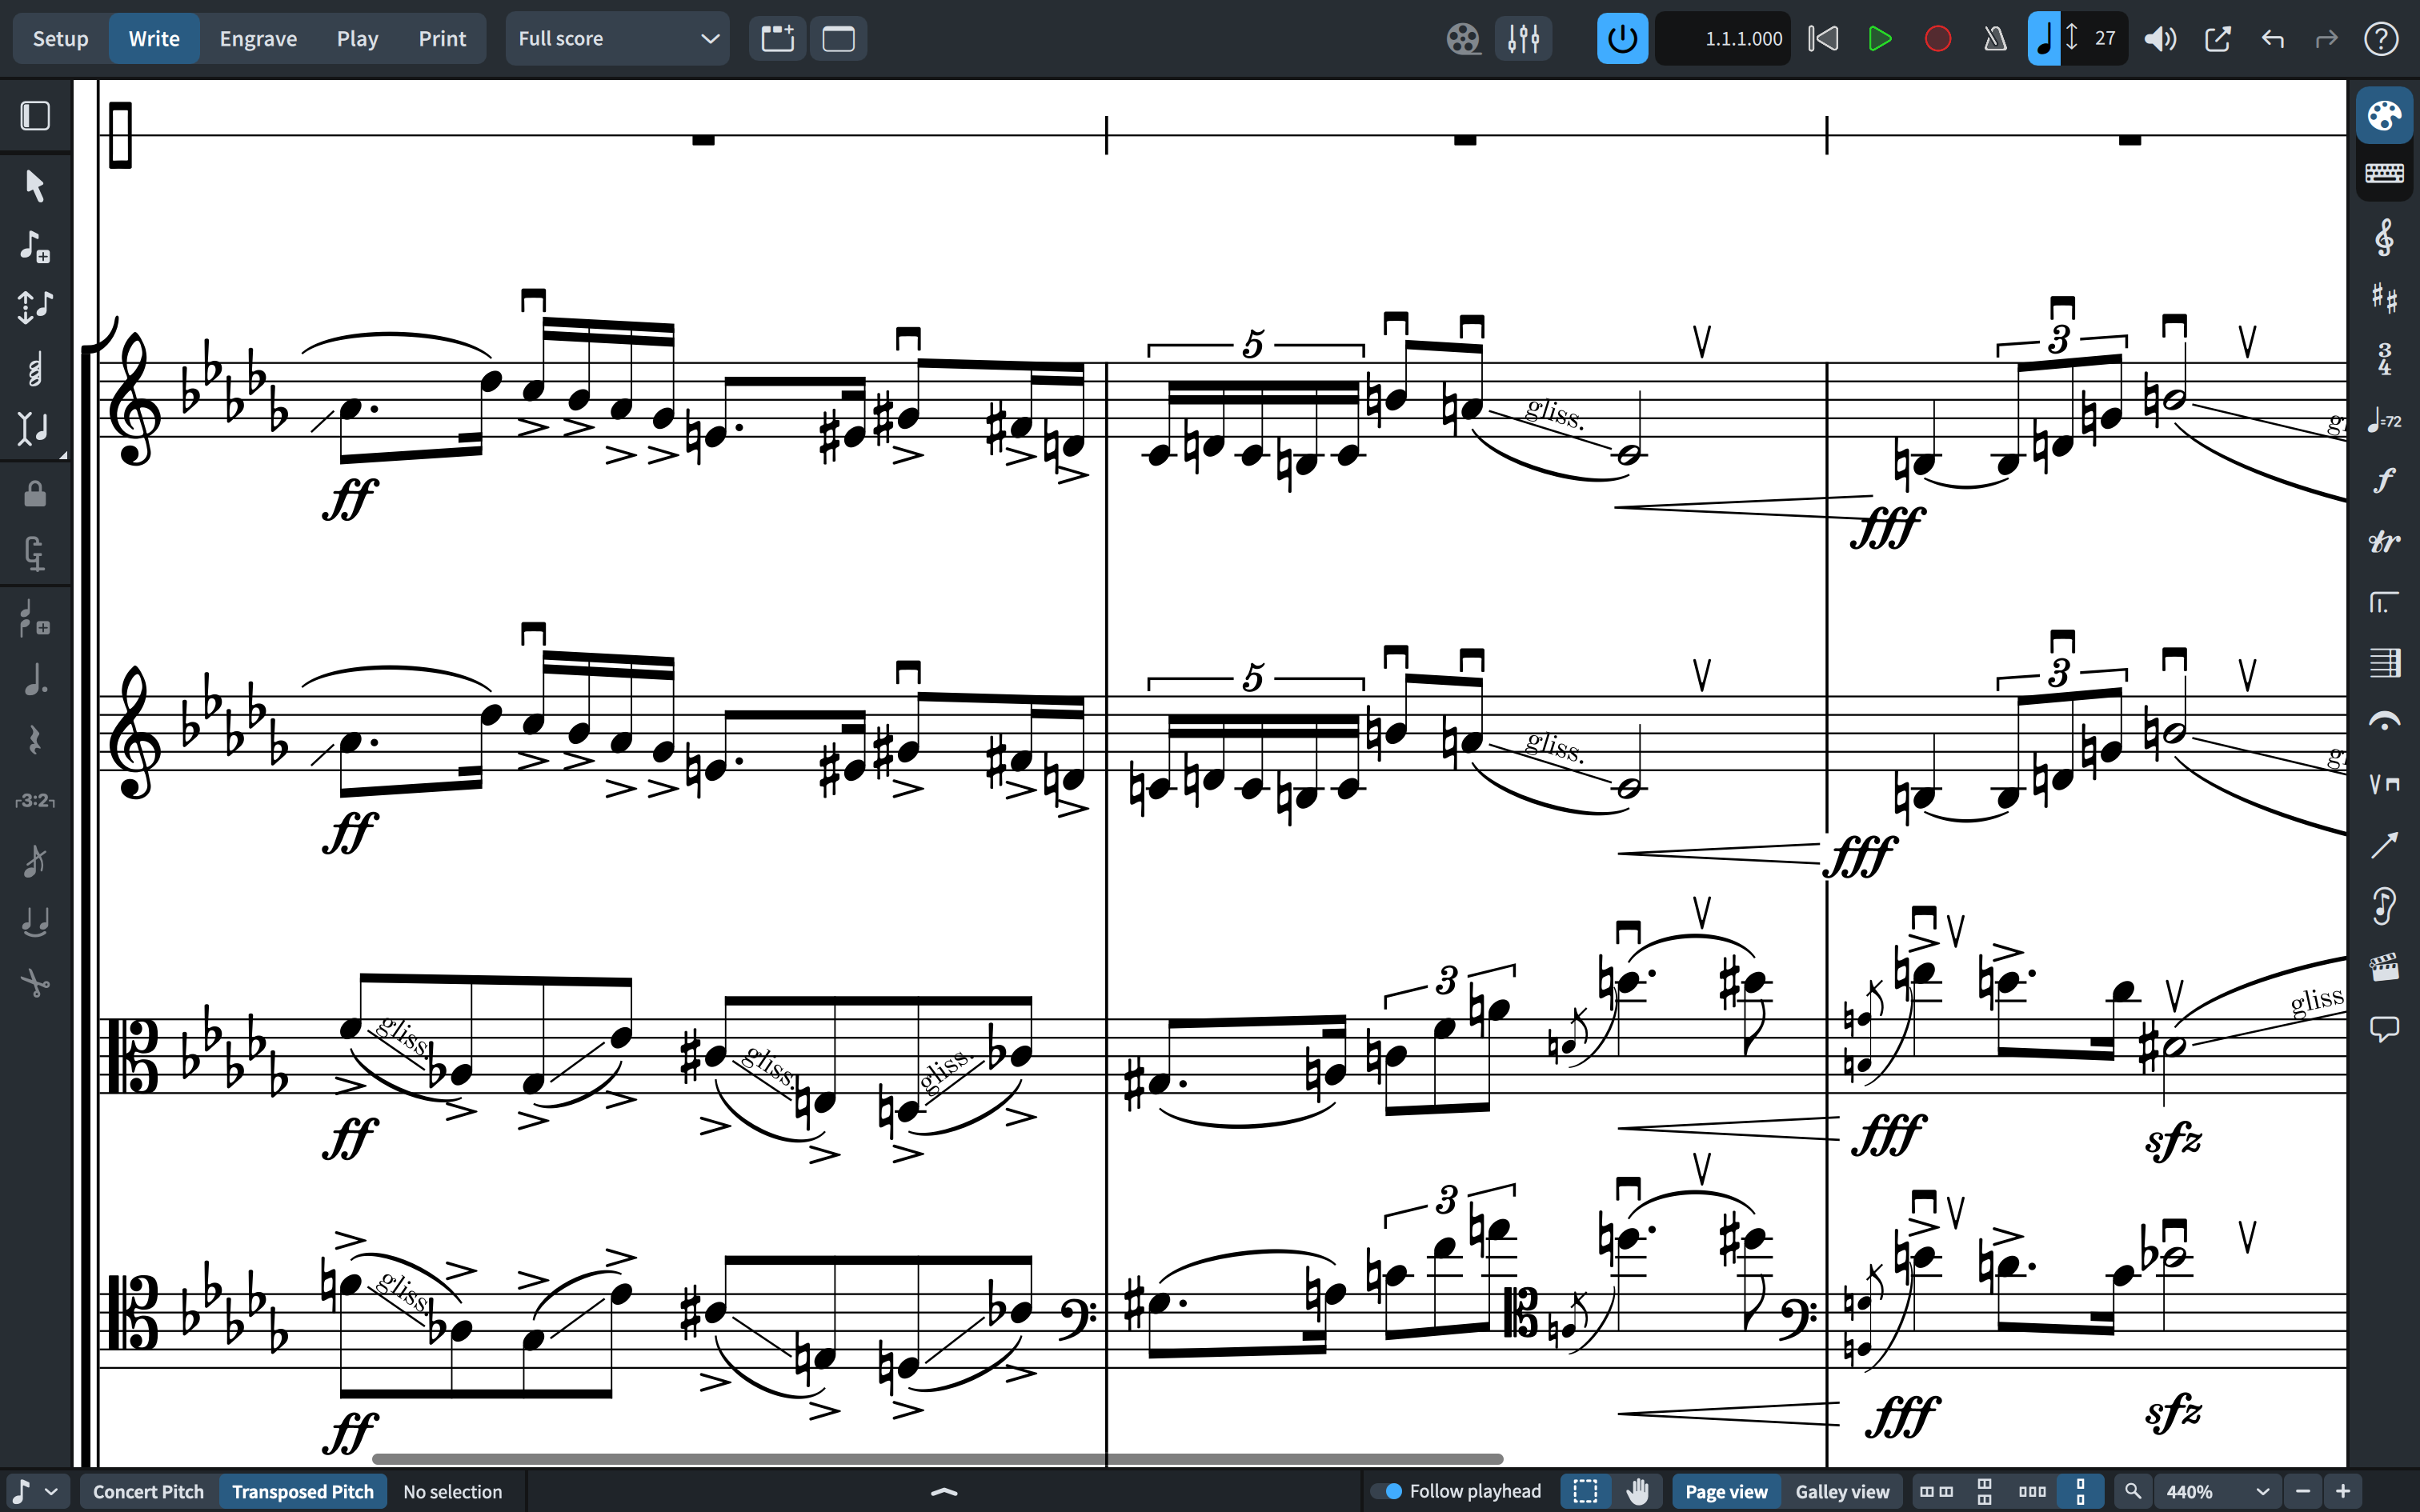Switch to Write mode
Viewport: 2420px width, 1512px height.
pyautogui.click(x=154, y=38)
